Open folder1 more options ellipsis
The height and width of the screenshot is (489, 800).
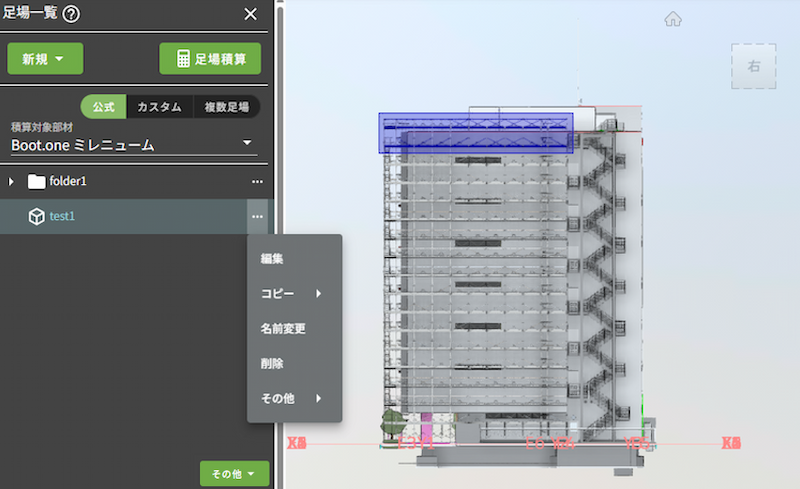click(257, 181)
